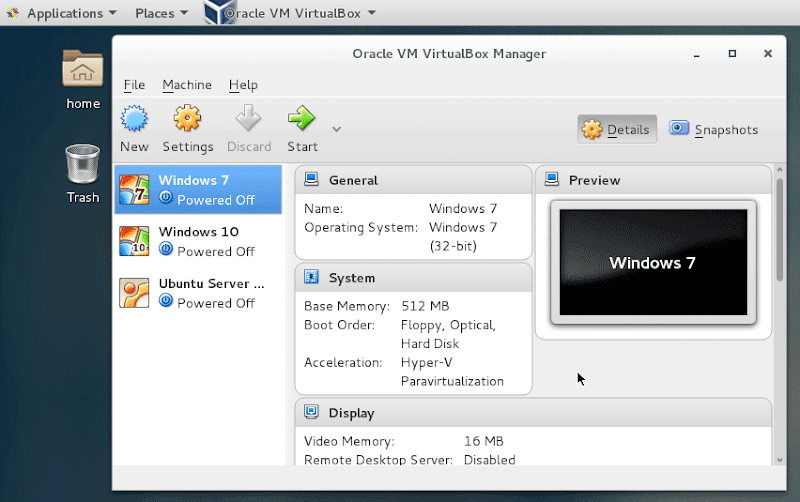Click Ubuntu Server Powered Off status icon
800x502 pixels.
click(166, 300)
